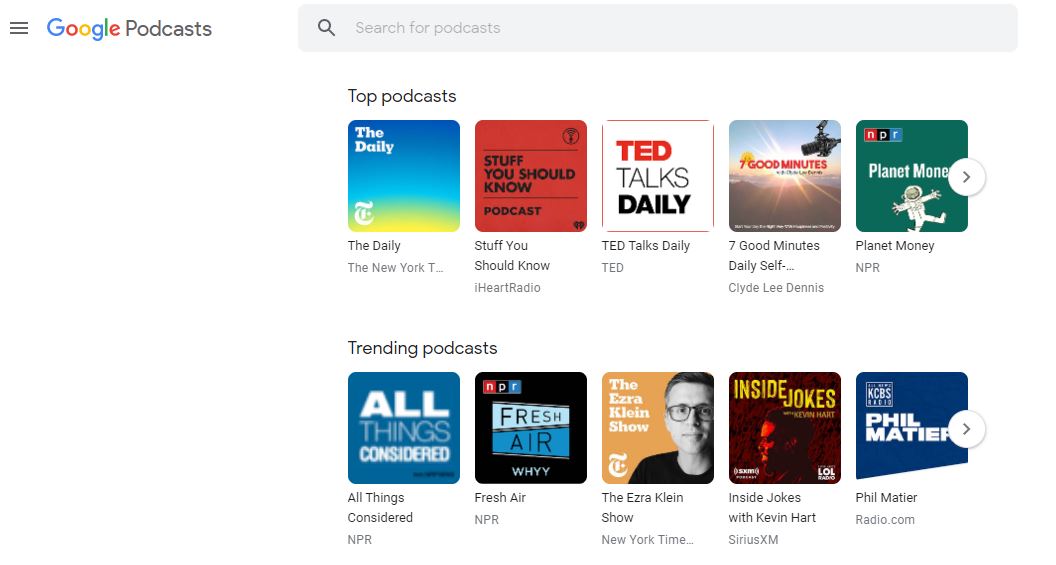Click 'Inside Jokes with Kevin Hart' title

coord(772,508)
